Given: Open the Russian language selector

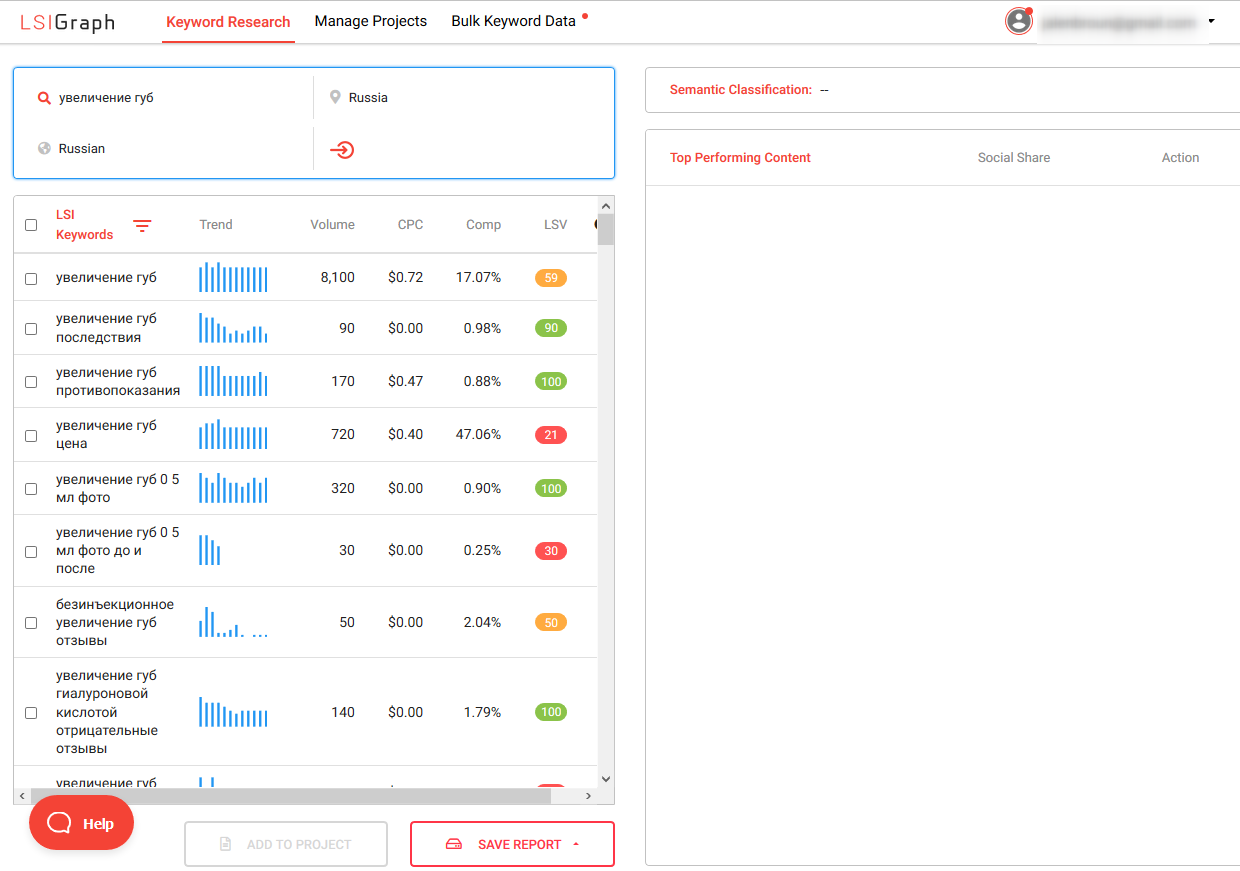Looking at the screenshot, I should [164, 148].
